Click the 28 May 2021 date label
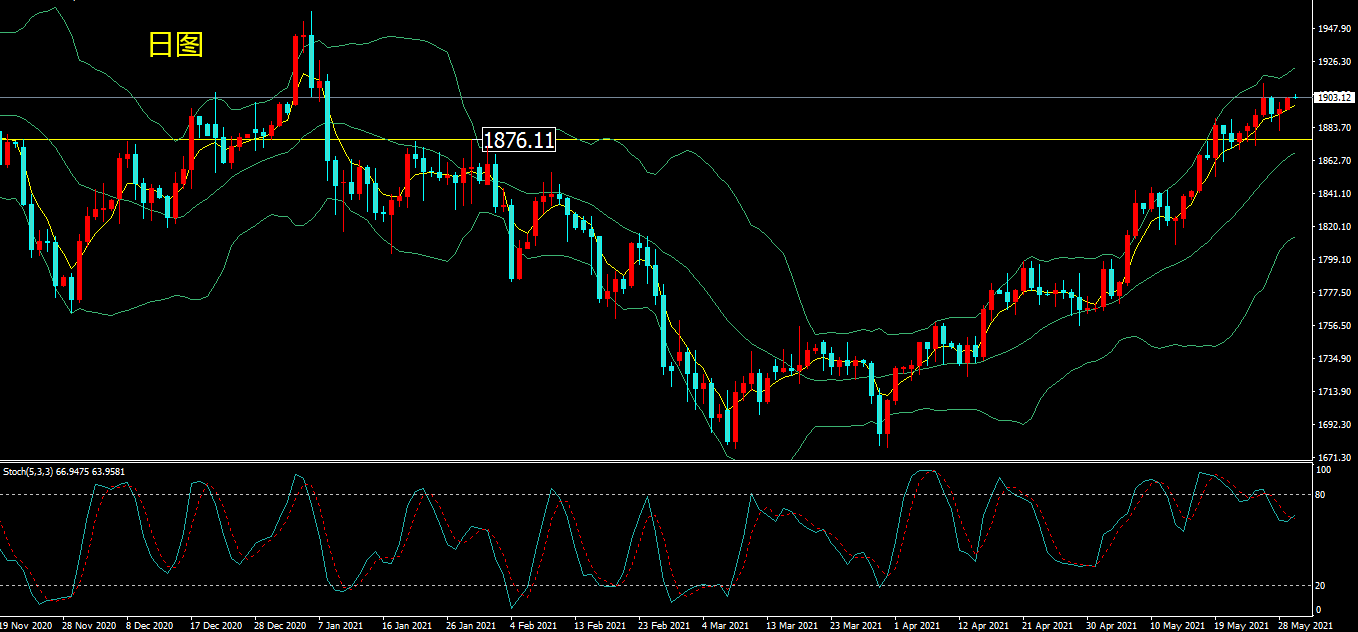1358x632 pixels. coord(1306,625)
